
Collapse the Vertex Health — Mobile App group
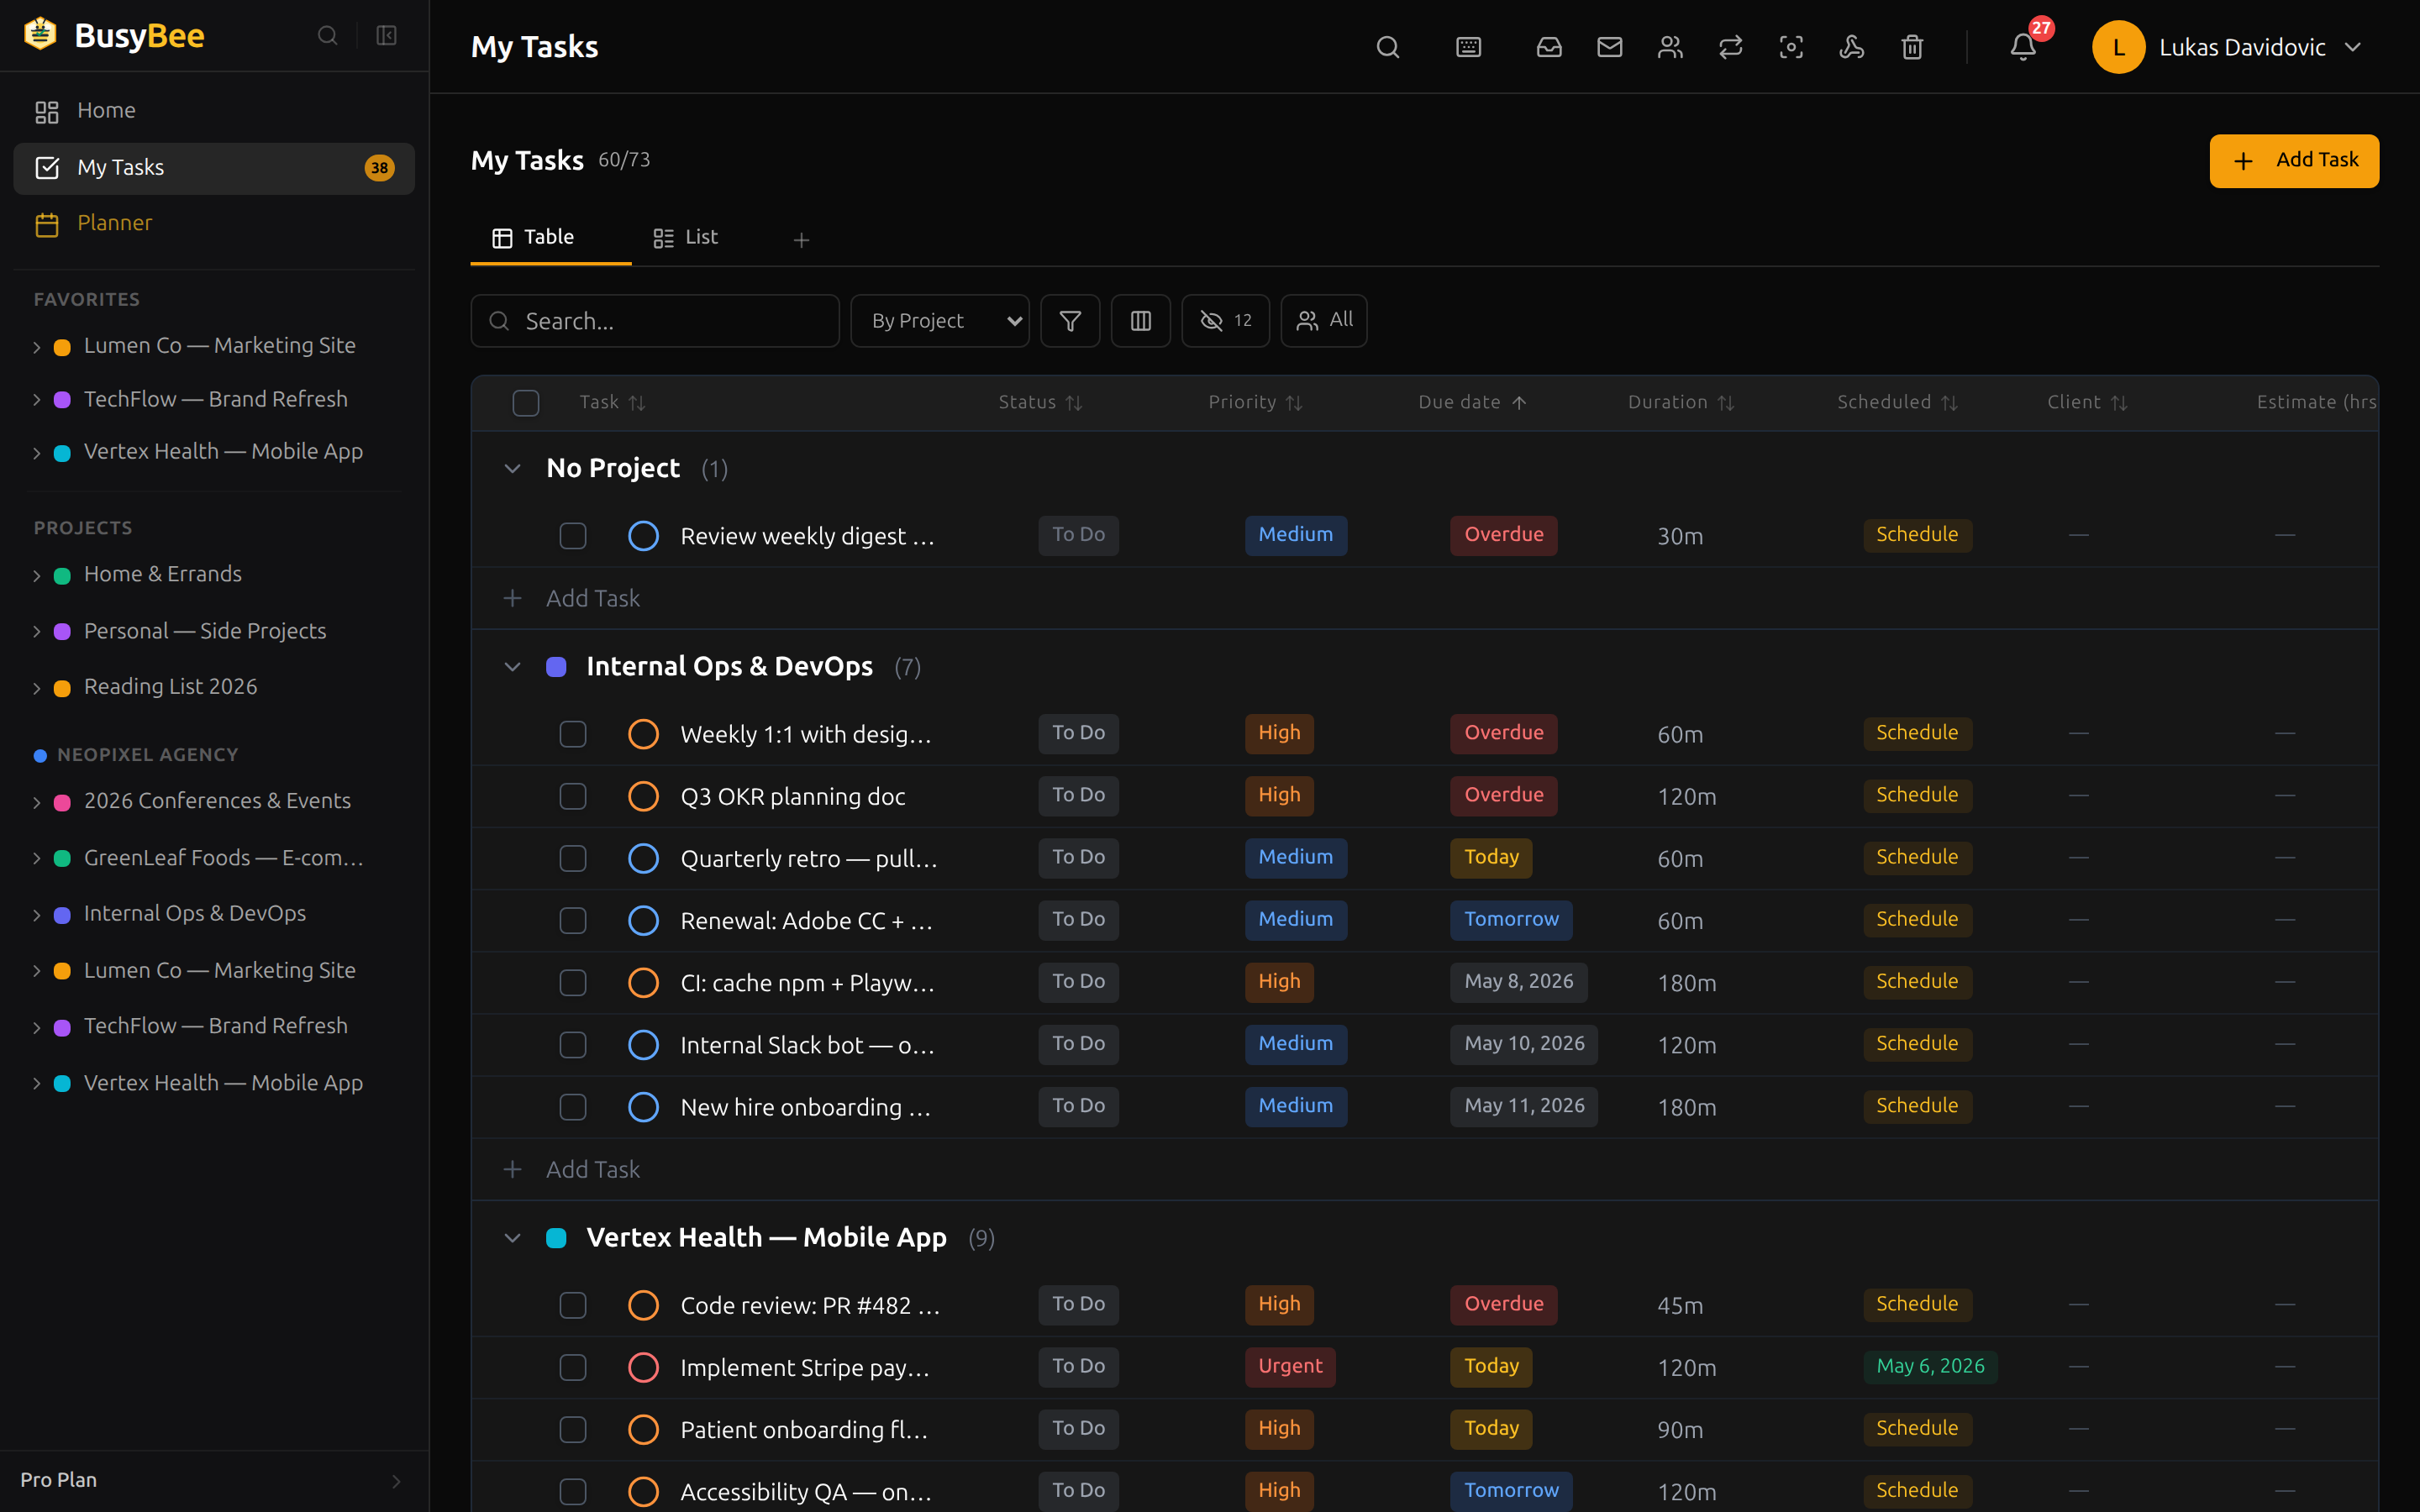pyautogui.click(x=512, y=1238)
